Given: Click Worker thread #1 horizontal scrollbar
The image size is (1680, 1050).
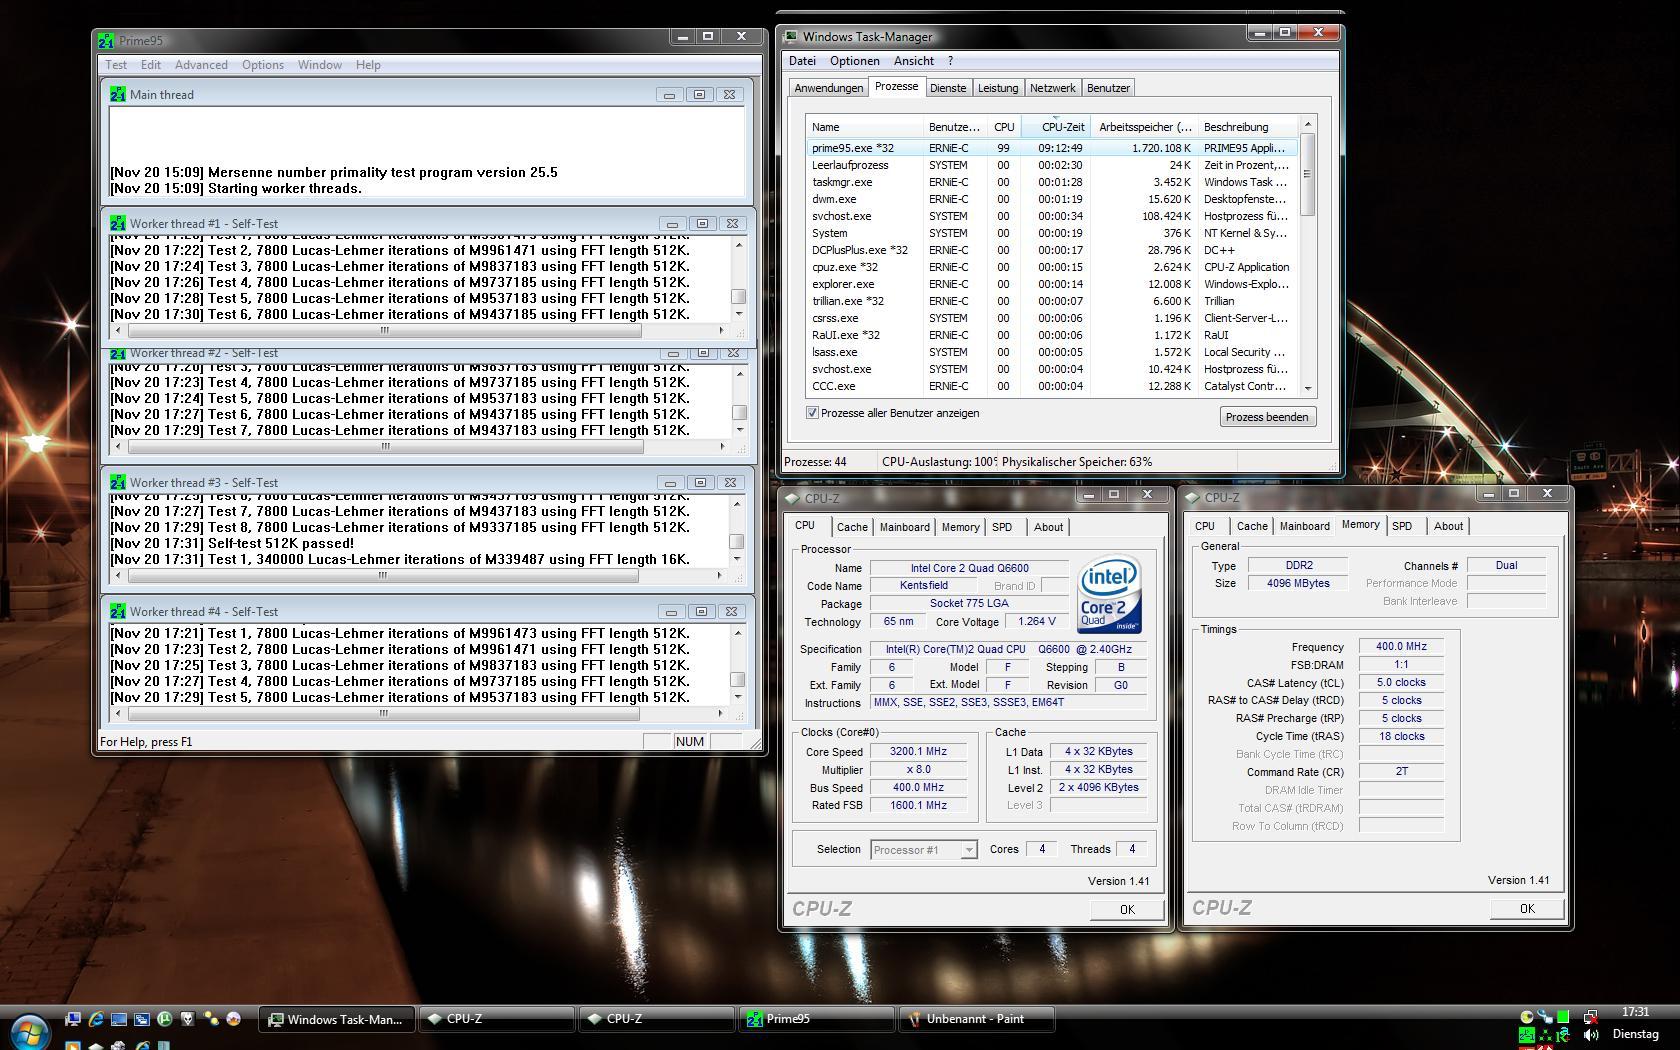Looking at the screenshot, I should pos(420,330).
